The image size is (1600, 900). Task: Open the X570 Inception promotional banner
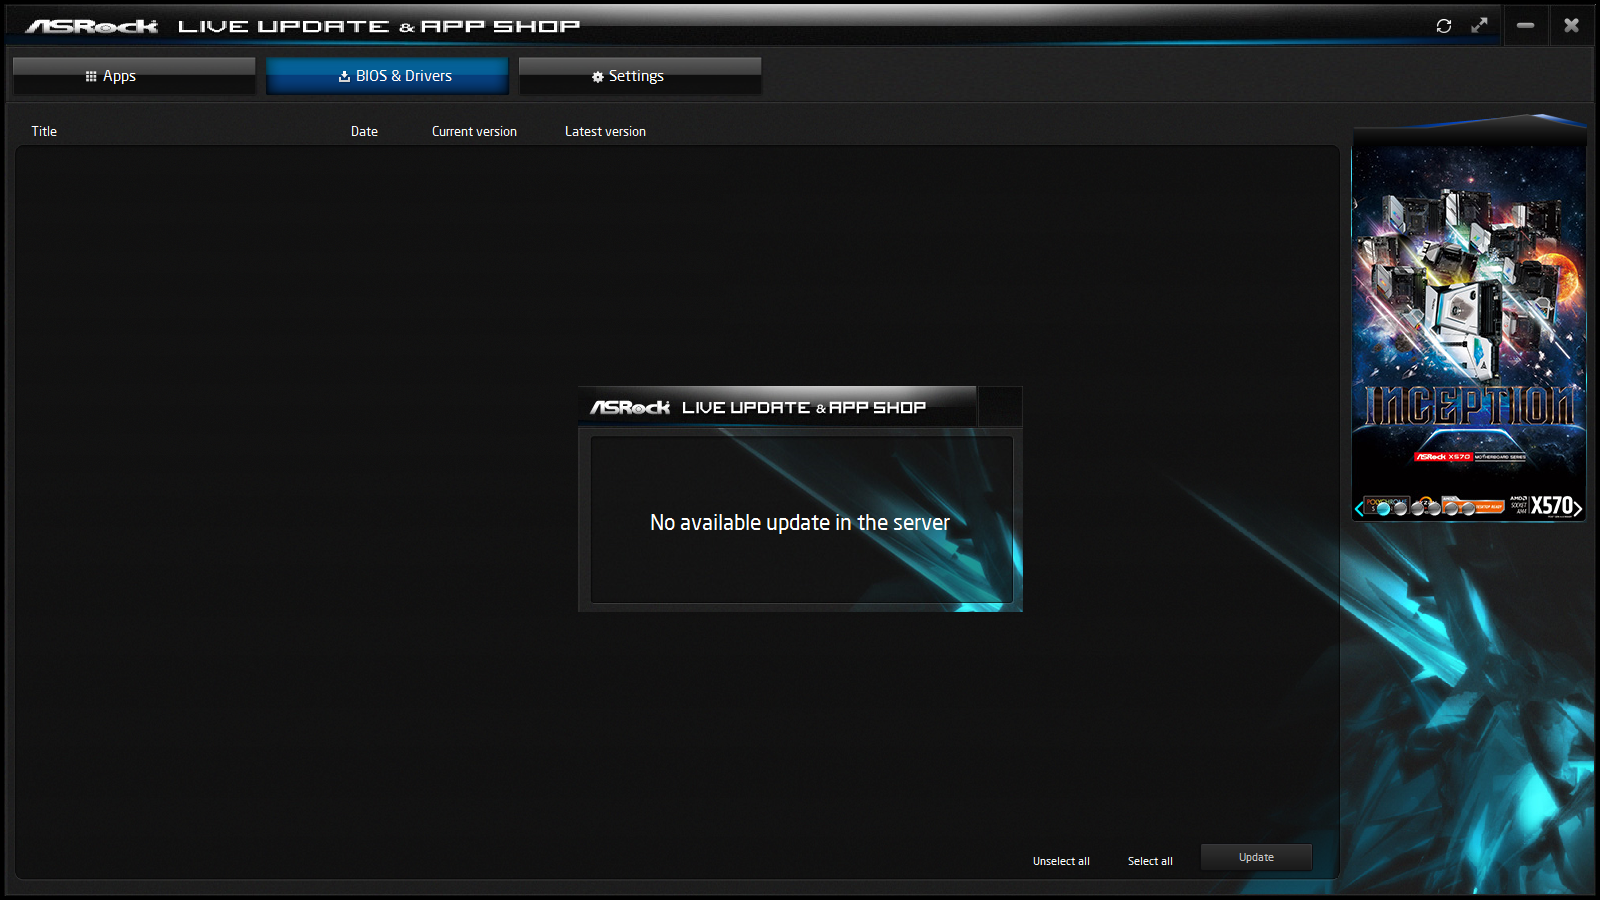(1469, 320)
